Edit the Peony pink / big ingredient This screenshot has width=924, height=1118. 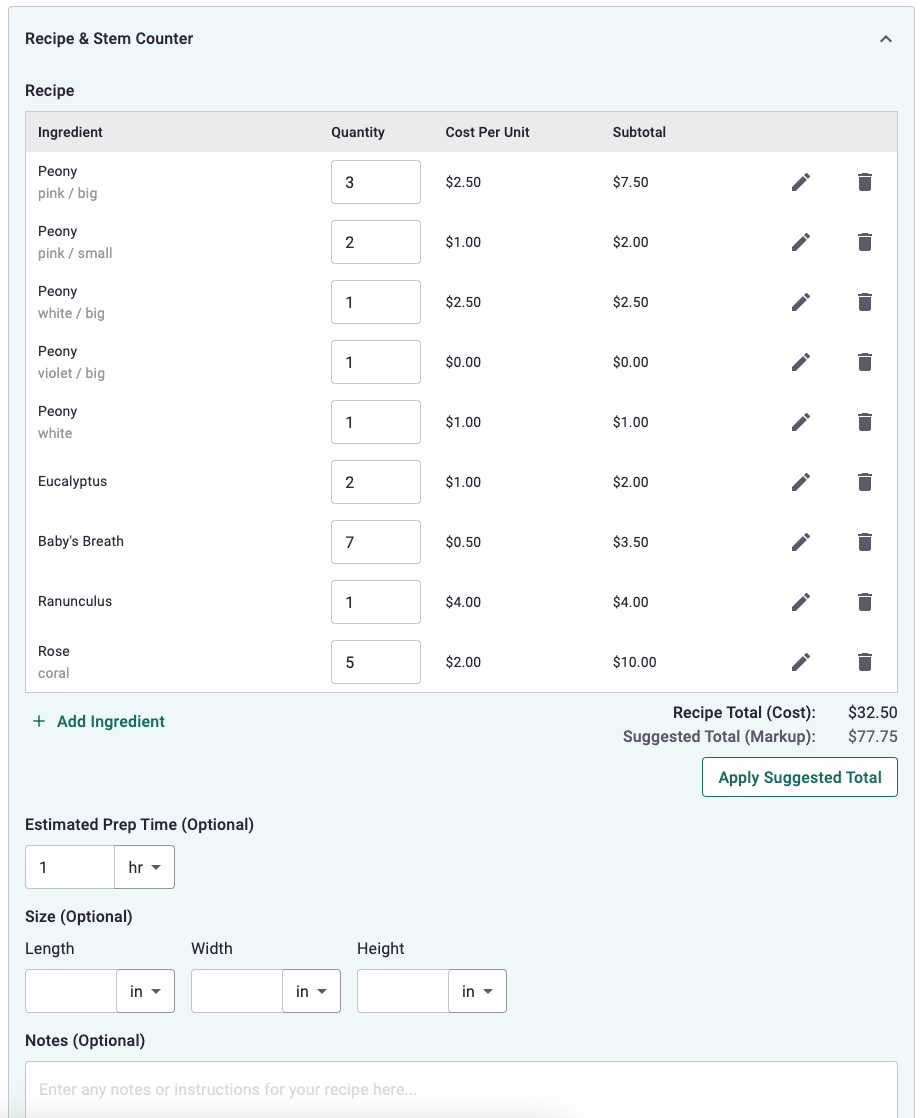800,182
